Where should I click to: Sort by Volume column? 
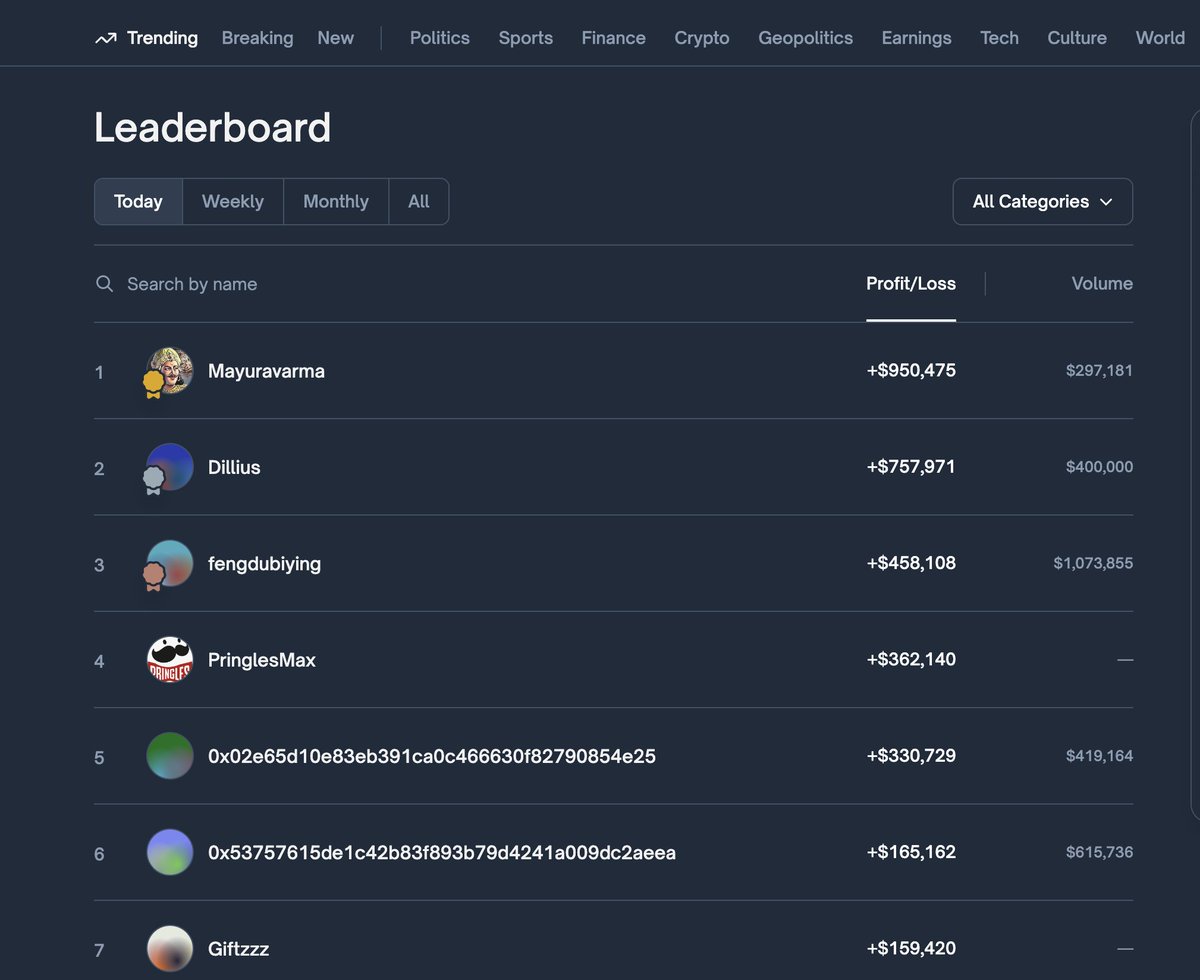(1102, 284)
